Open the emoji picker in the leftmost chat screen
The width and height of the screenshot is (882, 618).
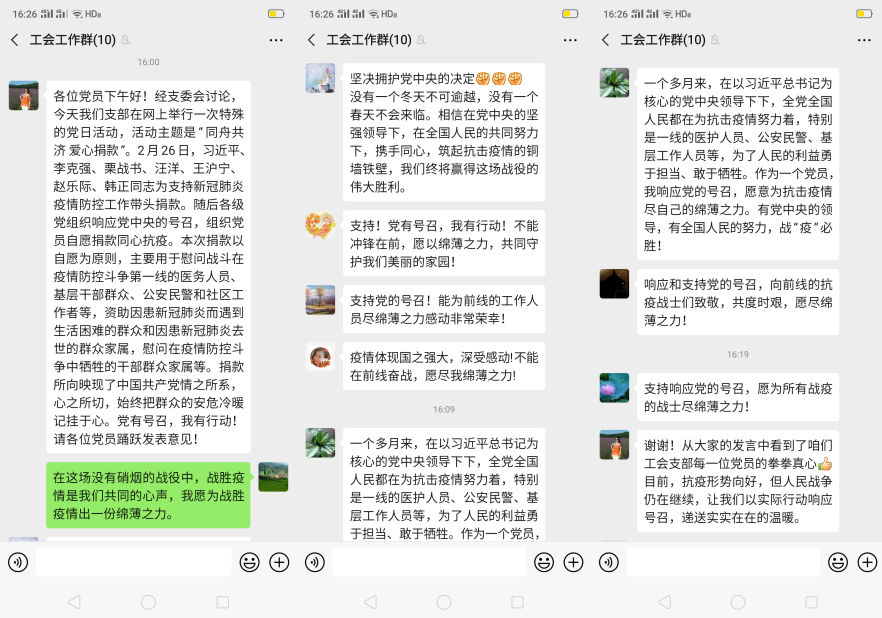coord(249,562)
